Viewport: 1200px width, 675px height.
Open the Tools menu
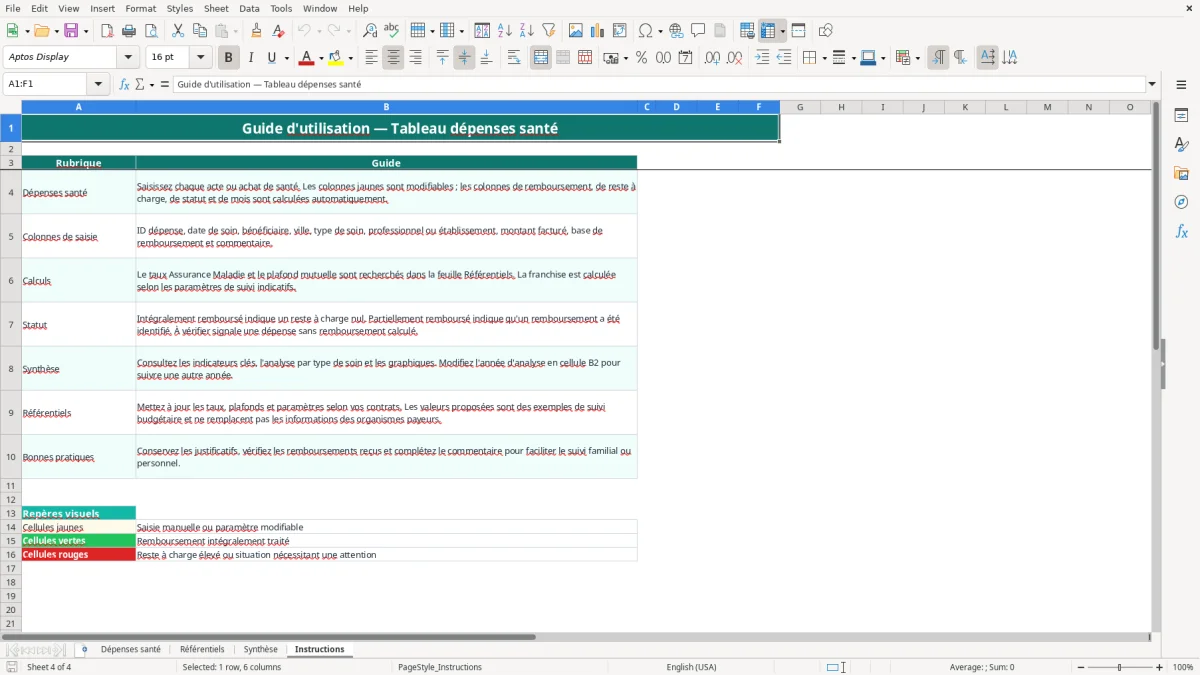pyautogui.click(x=281, y=8)
